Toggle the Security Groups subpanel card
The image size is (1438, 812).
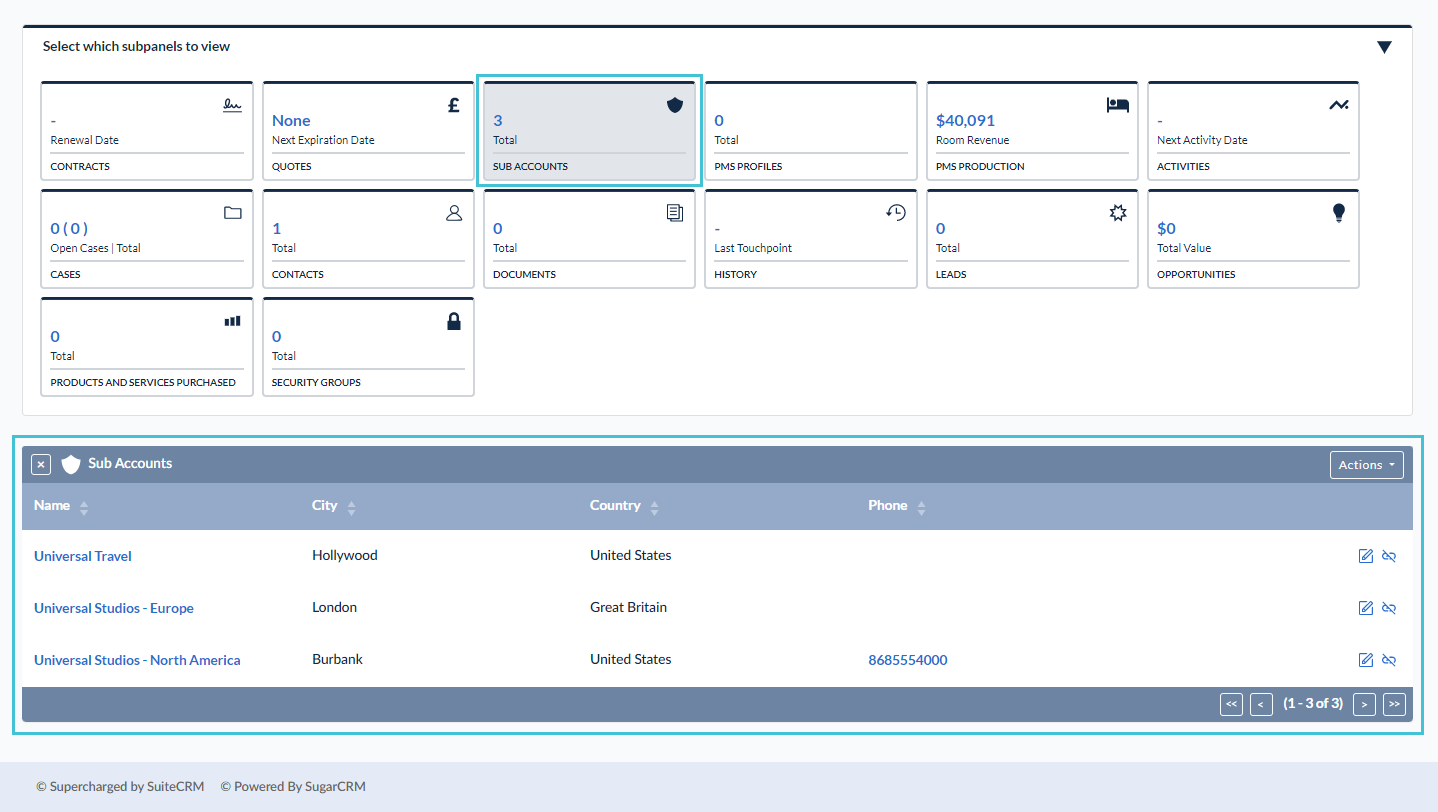pos(369,347)
